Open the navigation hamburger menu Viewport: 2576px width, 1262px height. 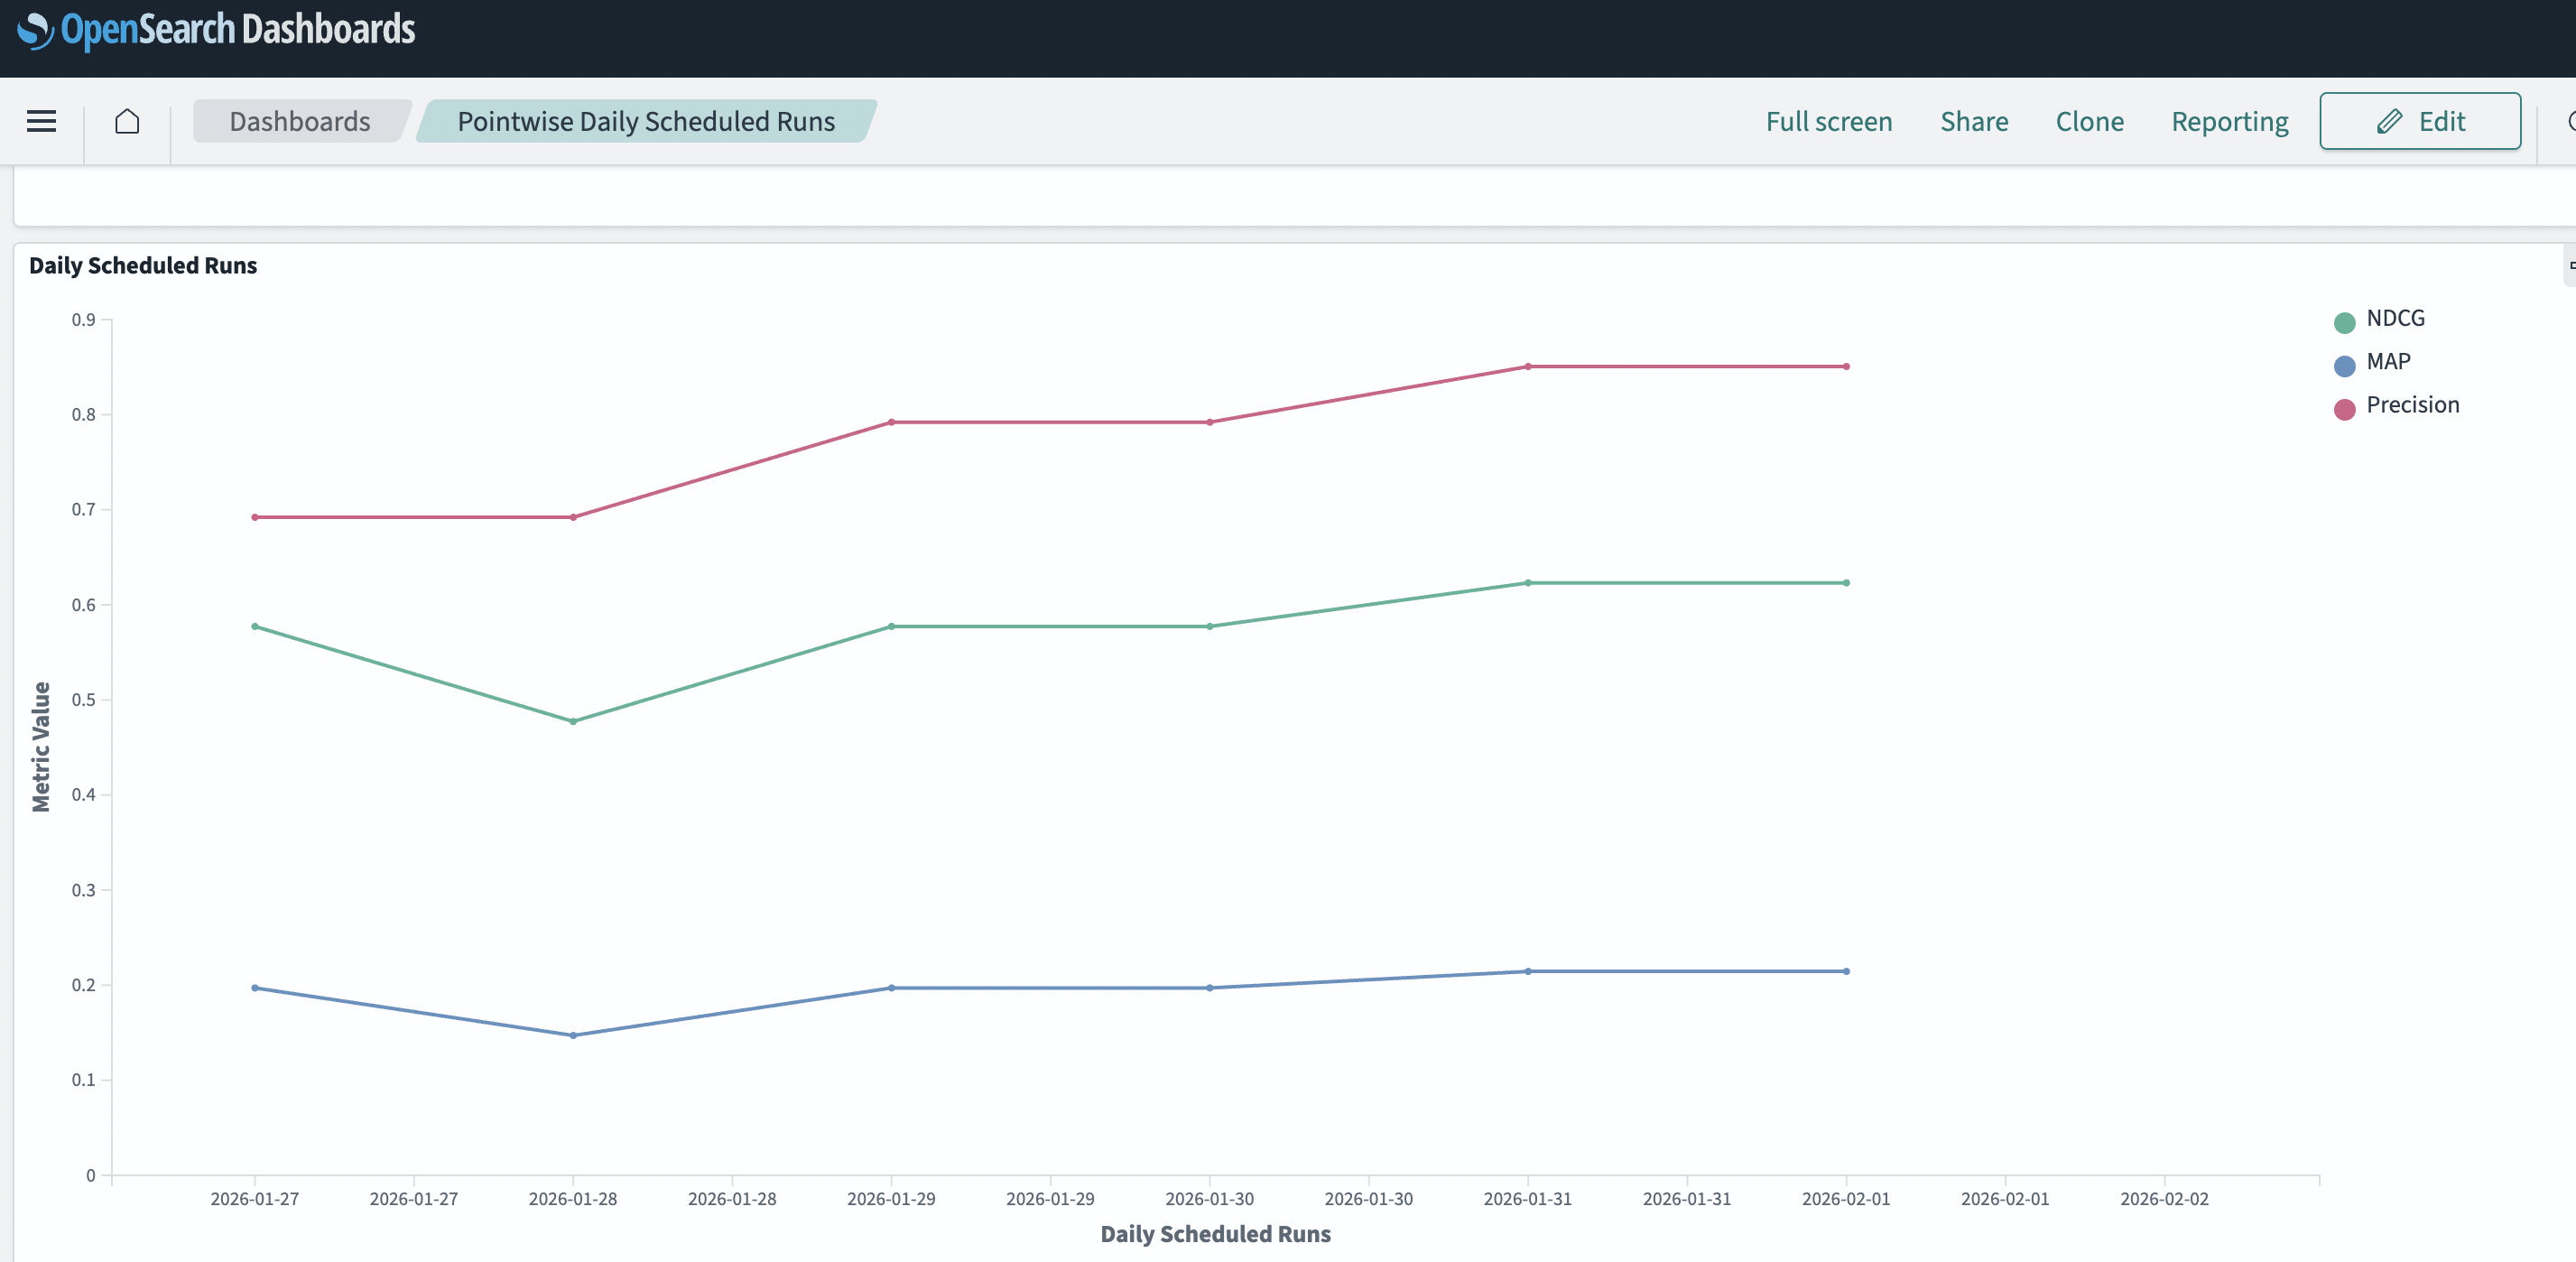coord(41,121)
